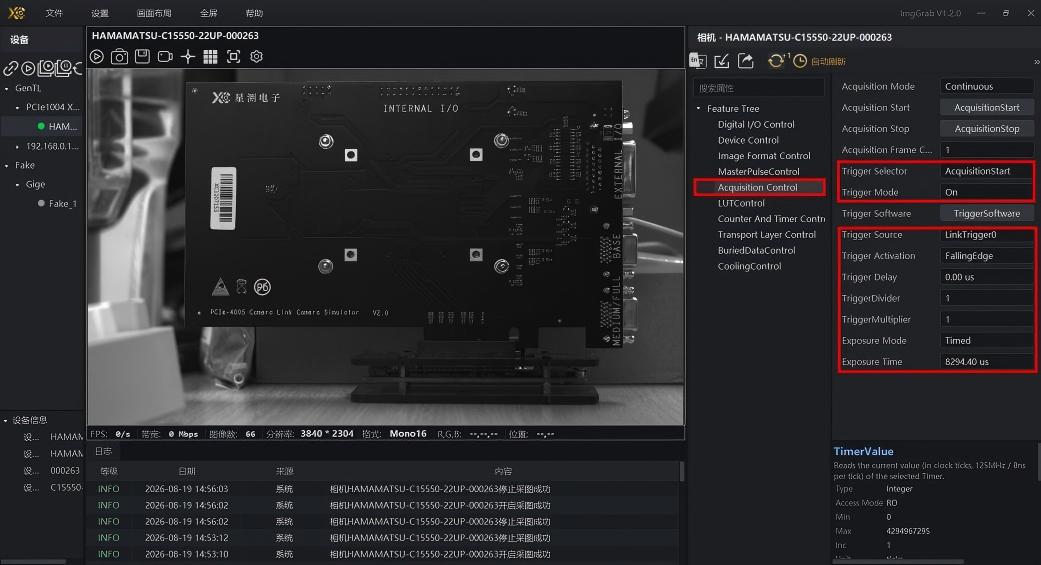Select Image Format Control feature

tap(763, 156)
